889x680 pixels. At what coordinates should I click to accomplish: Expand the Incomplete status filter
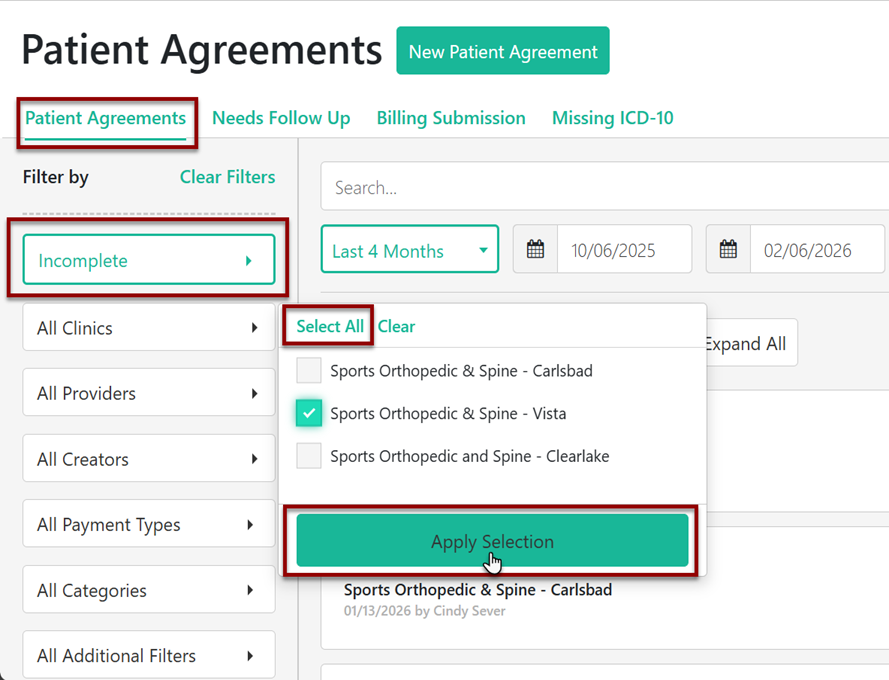148,261
